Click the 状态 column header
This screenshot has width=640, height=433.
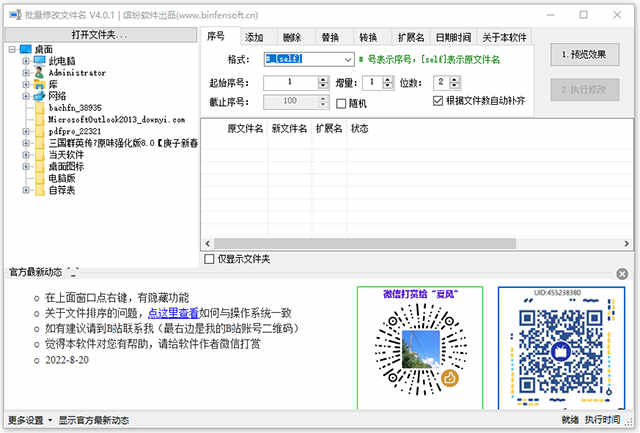(x=360, y=129)
